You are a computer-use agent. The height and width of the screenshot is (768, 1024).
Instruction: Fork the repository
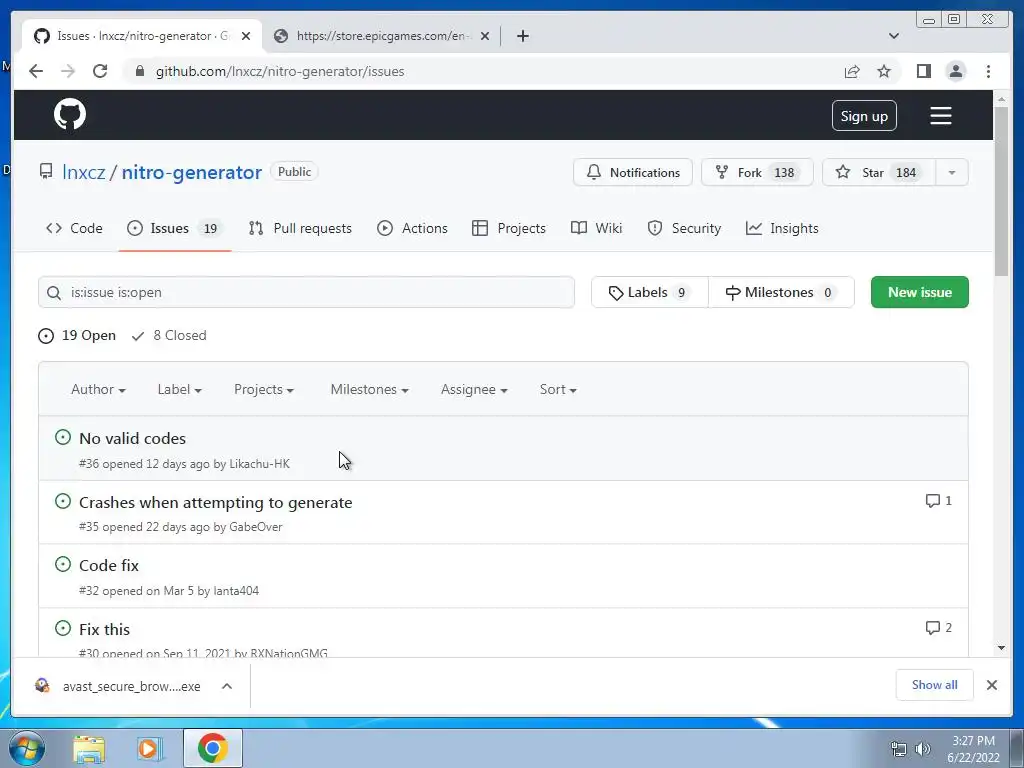757,172
